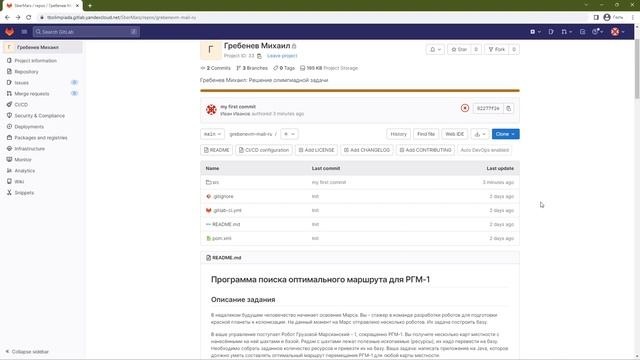Open CI/CD in sidebar
This screenshot has width=640, height=360.
pos(21,104)
